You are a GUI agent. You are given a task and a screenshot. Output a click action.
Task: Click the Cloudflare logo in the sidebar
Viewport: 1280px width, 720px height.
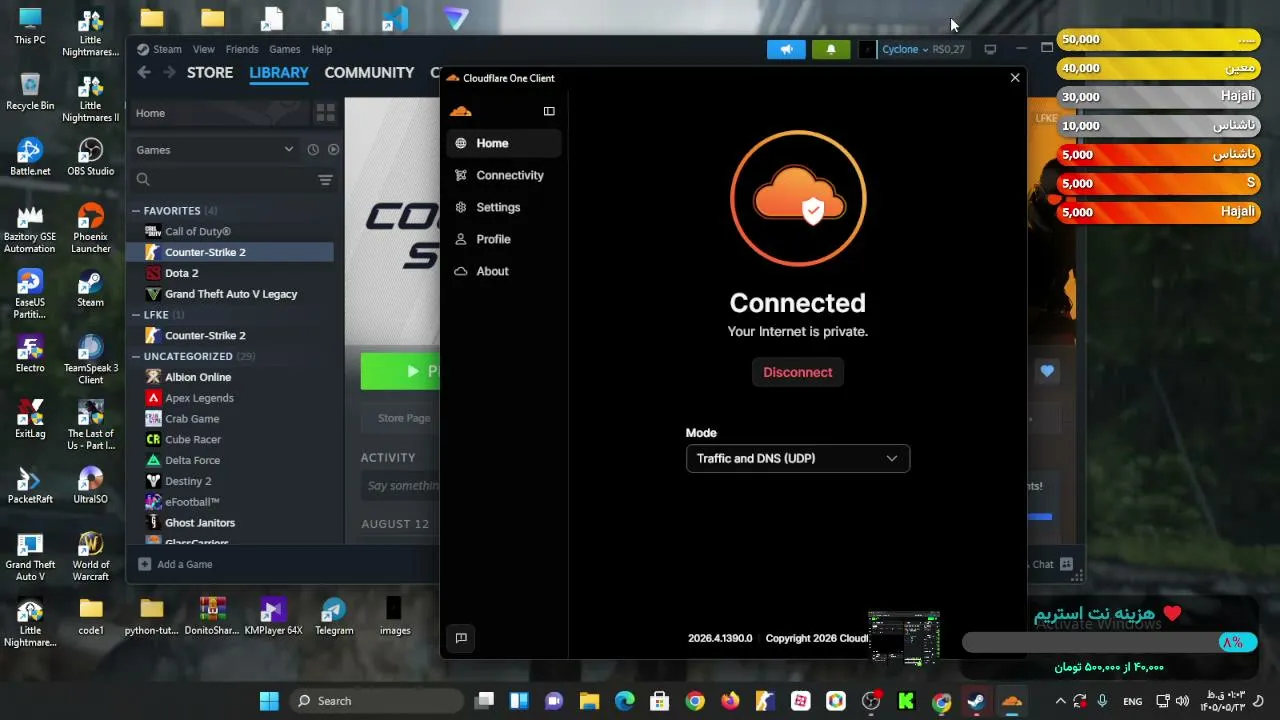pos(461,111)
